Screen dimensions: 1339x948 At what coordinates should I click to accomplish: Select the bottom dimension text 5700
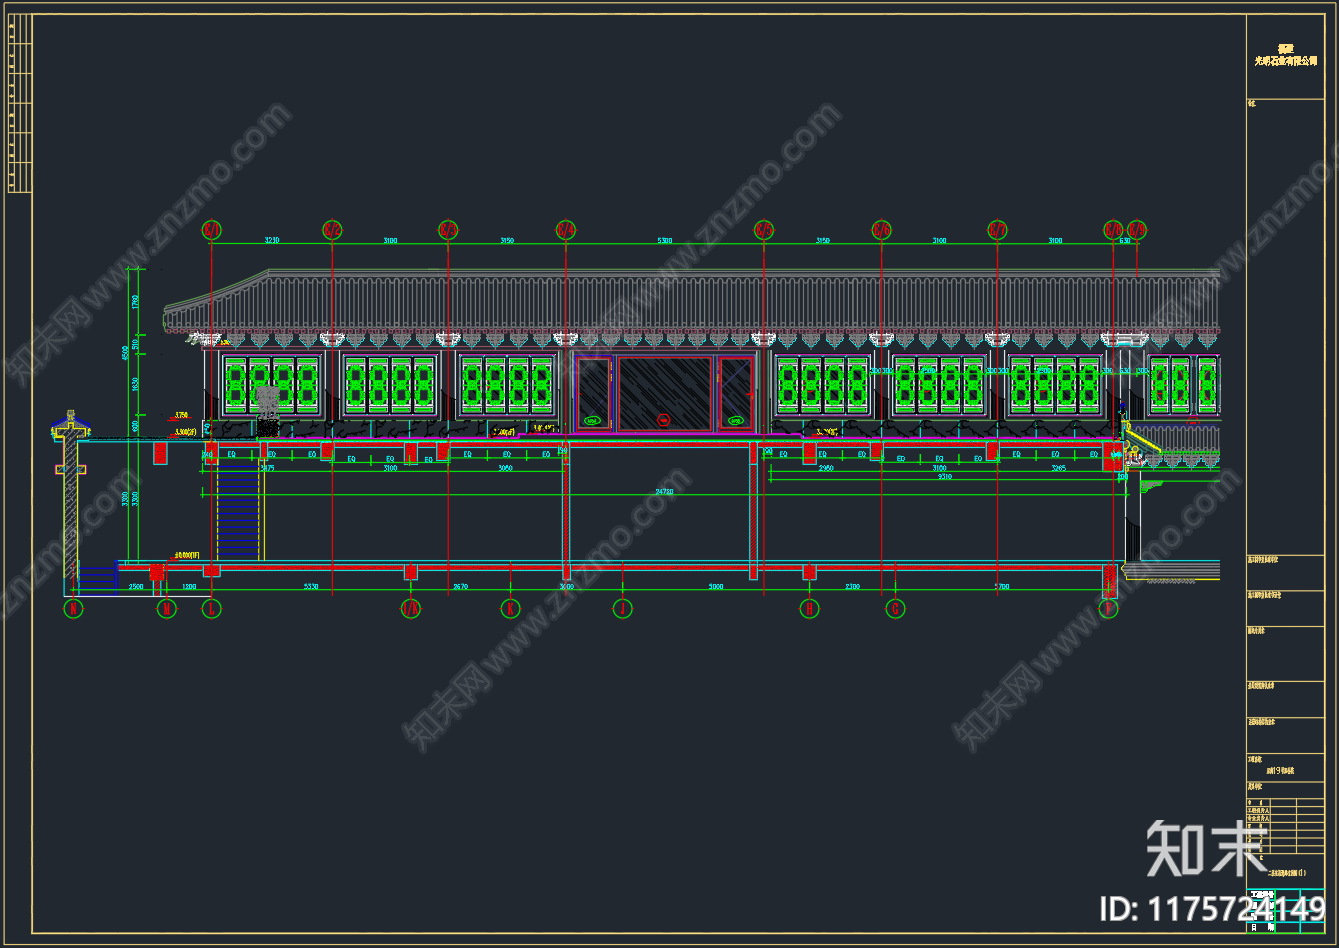tap(1002, 587)
